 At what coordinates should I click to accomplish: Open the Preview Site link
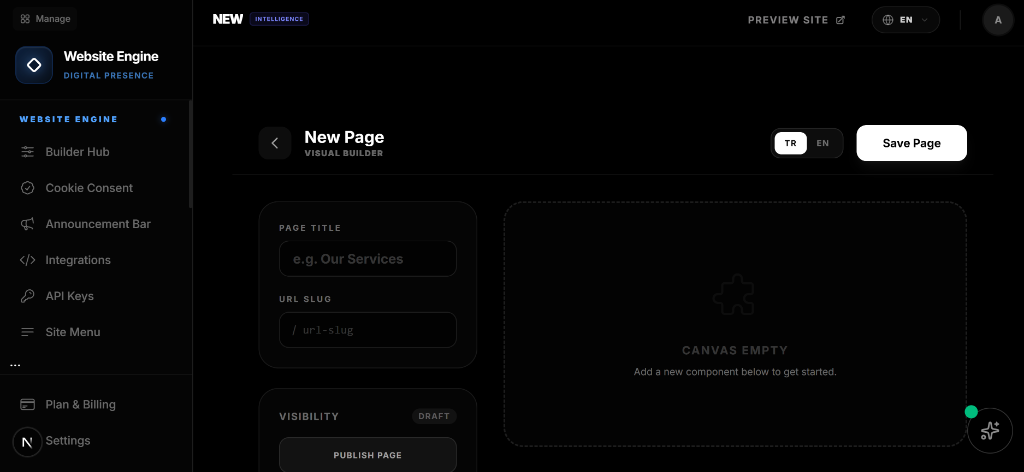(x=796, y=20)
